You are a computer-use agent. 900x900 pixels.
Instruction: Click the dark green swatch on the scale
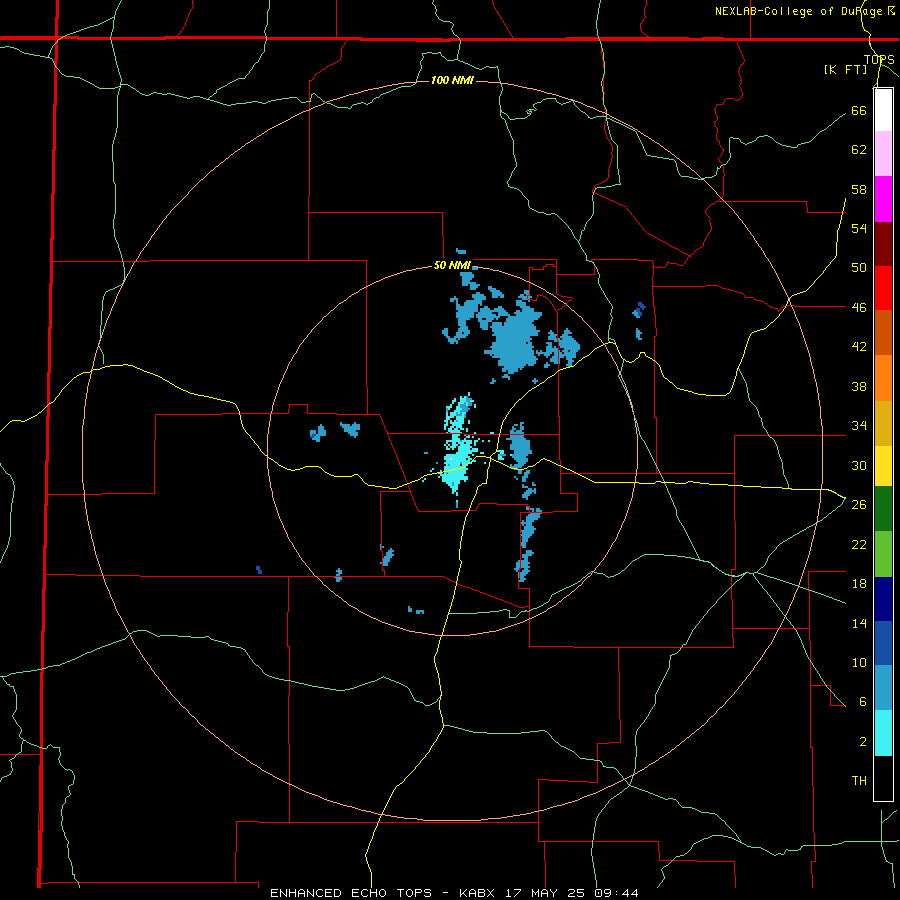pyautogui.click(x=883, y=508)
